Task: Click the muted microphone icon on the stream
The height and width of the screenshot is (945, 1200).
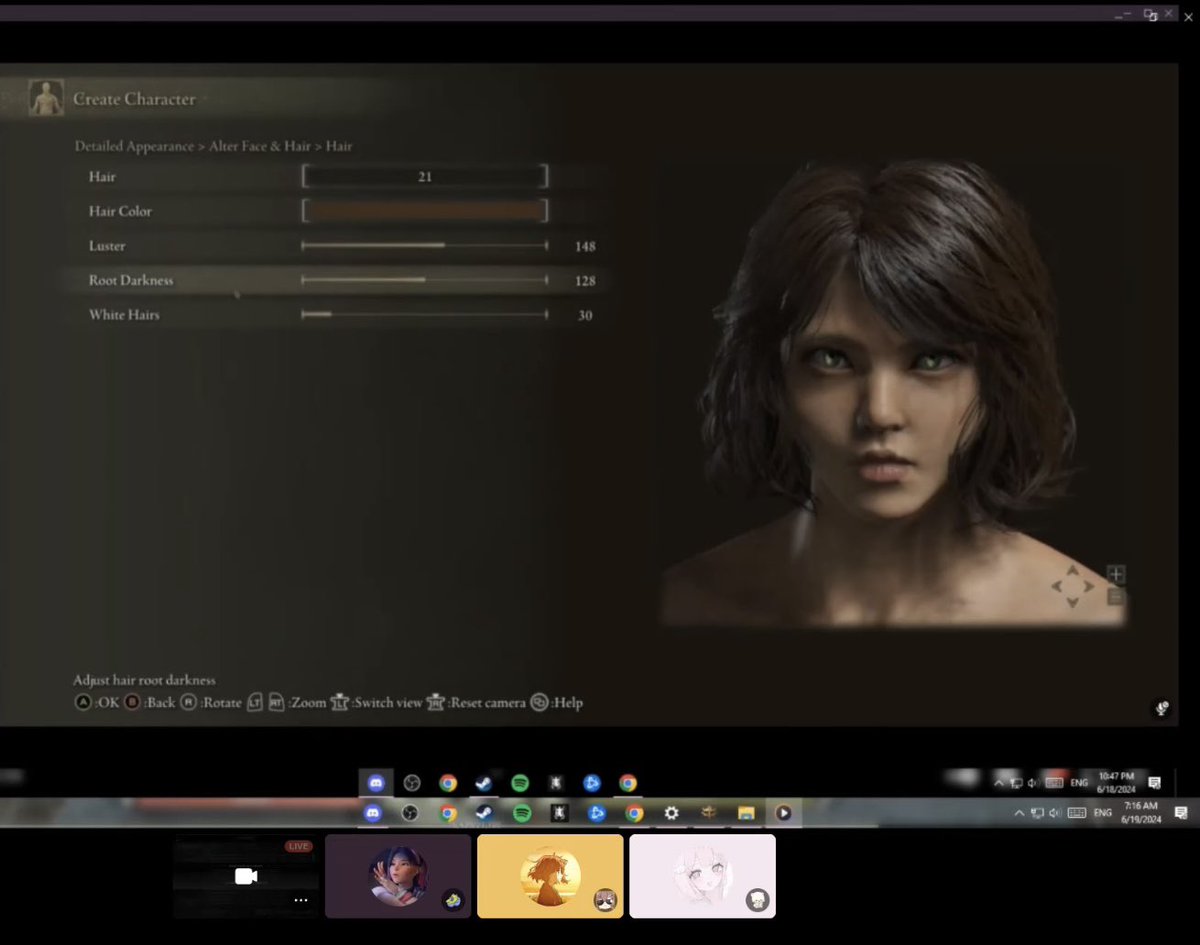Action: [1161, 708]
